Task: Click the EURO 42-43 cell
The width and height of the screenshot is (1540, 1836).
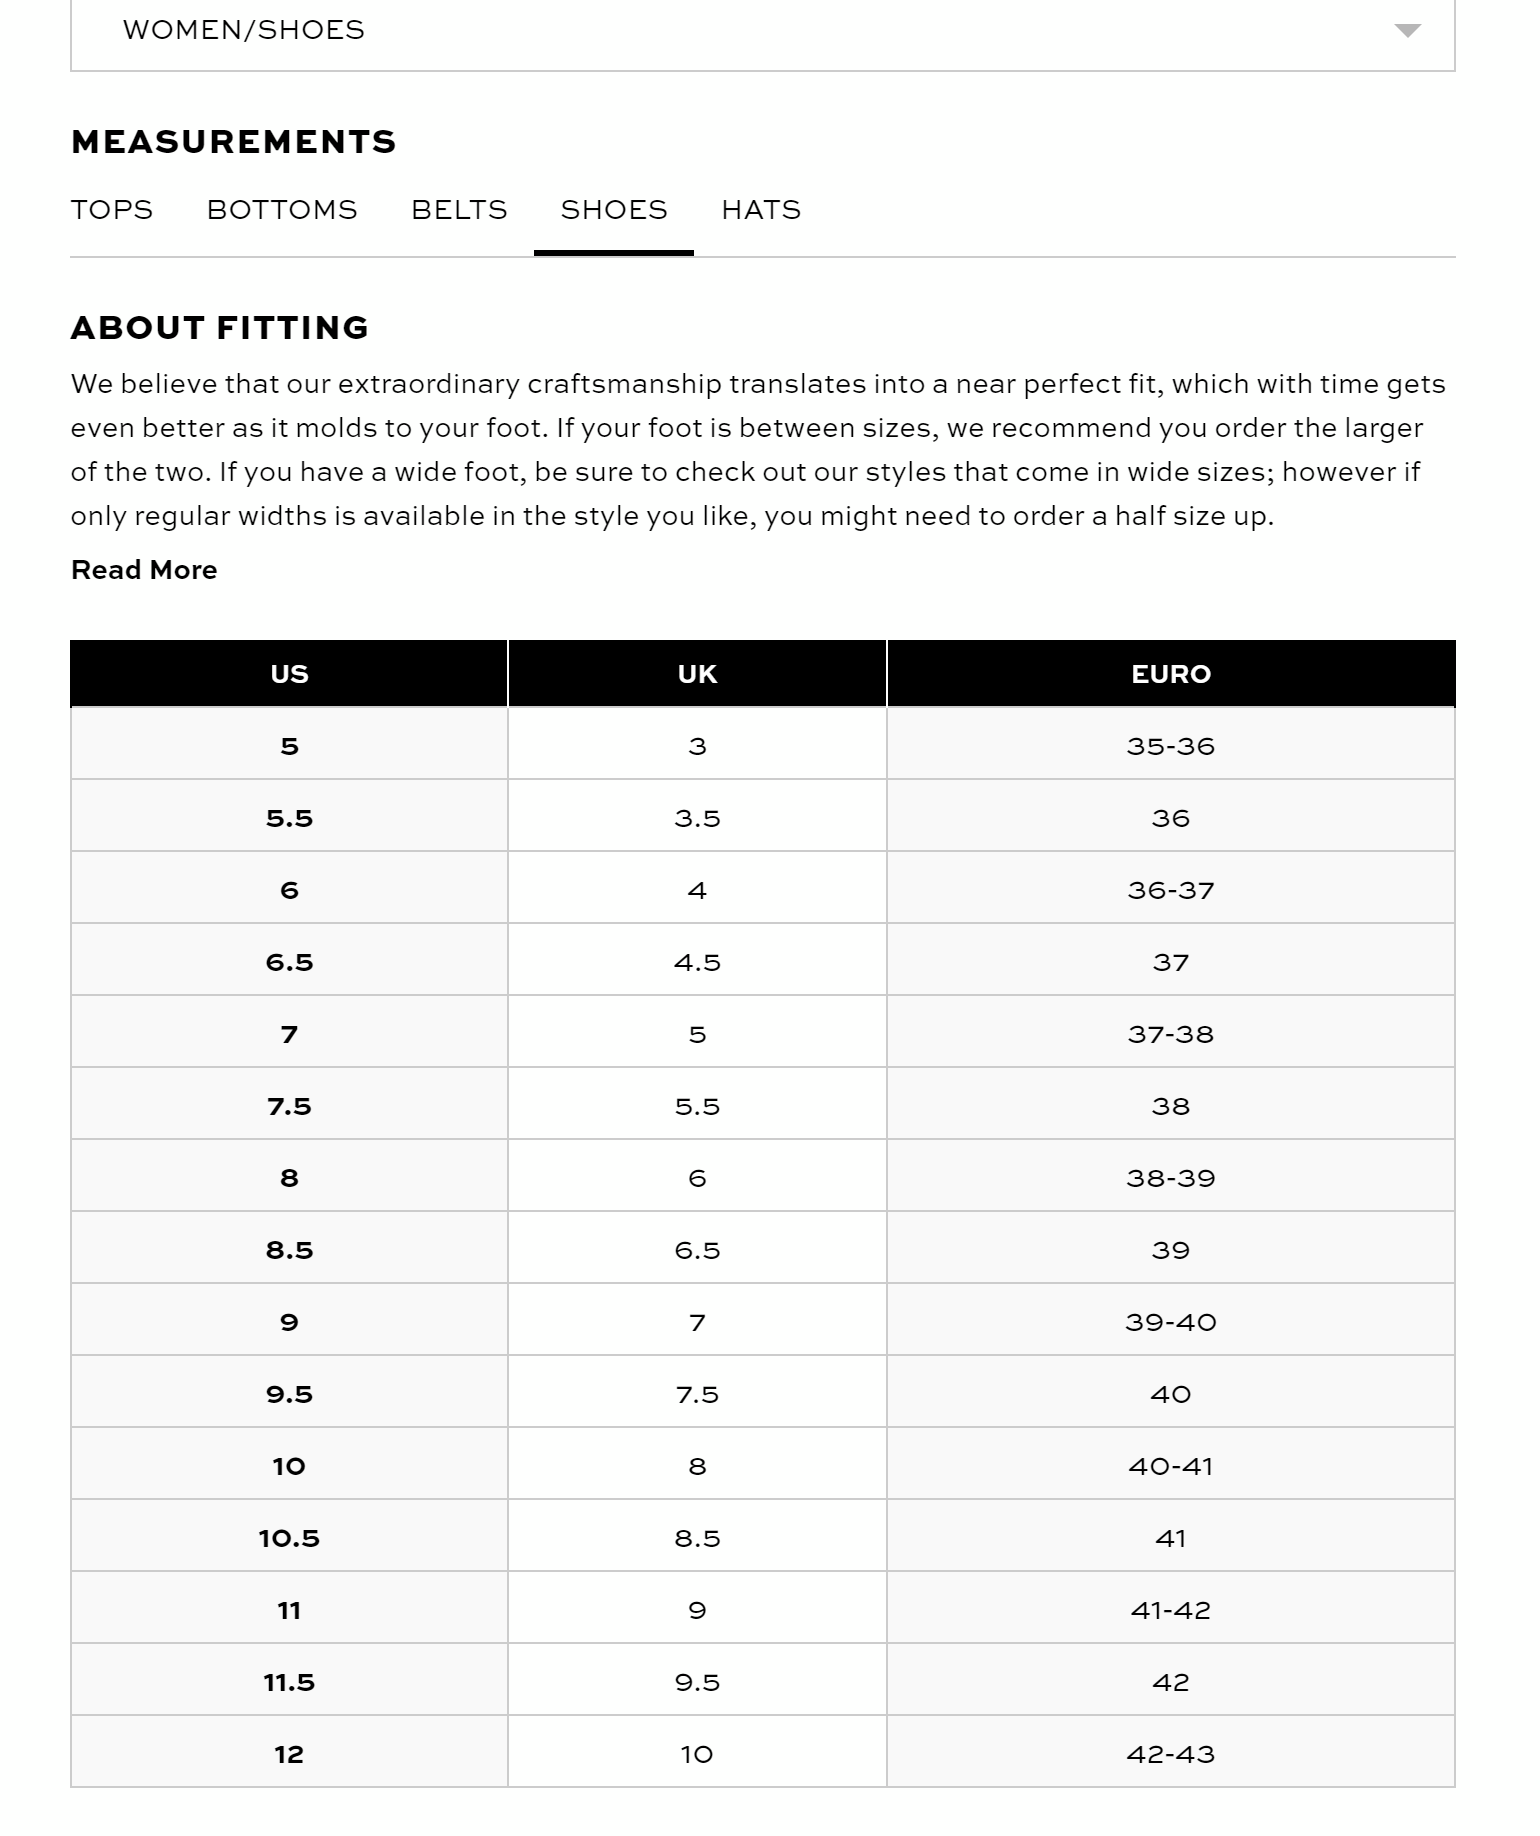Action: pos(1171,1754)
